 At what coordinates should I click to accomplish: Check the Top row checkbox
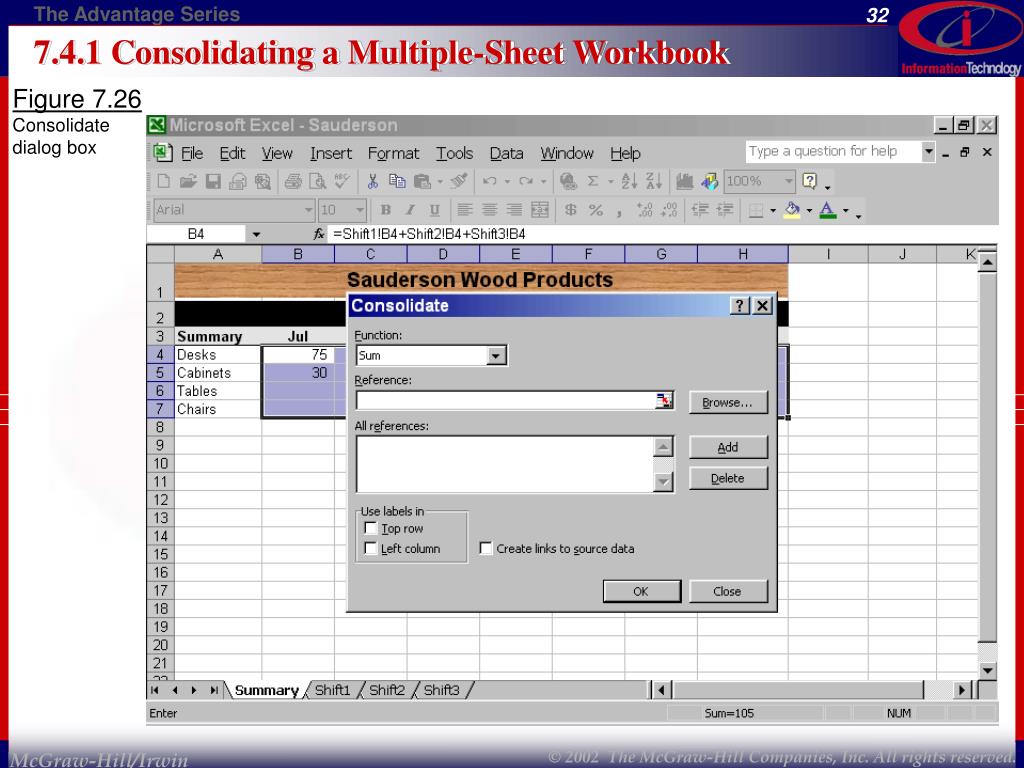[x=370, y=528]
